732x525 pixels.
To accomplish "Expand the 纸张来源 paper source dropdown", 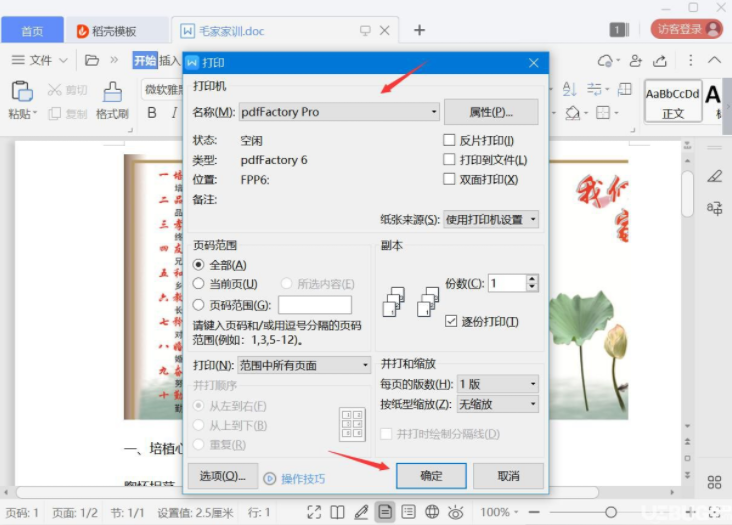I will tap(491, 219).
